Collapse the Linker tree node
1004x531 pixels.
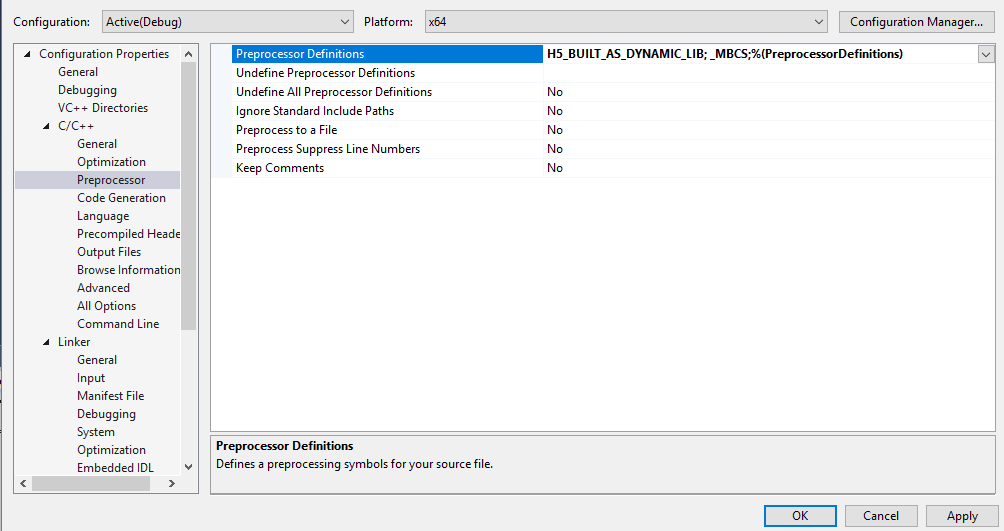(46, 342)
